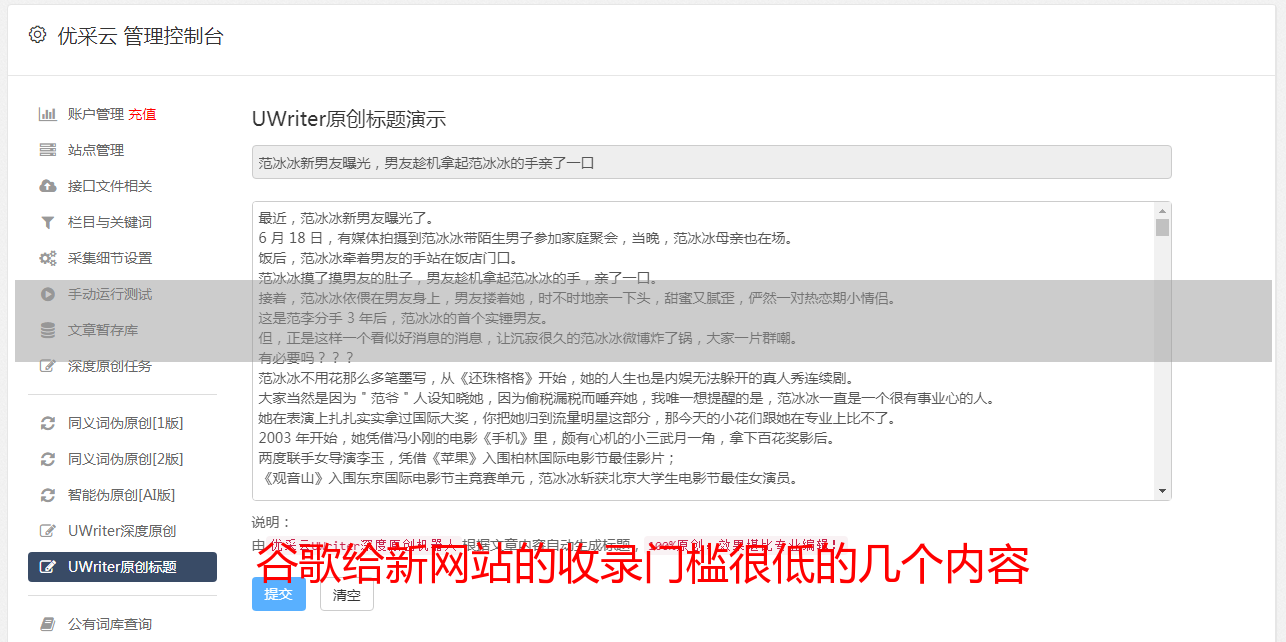Open the 账户管理 menu entry

point(96,114)
